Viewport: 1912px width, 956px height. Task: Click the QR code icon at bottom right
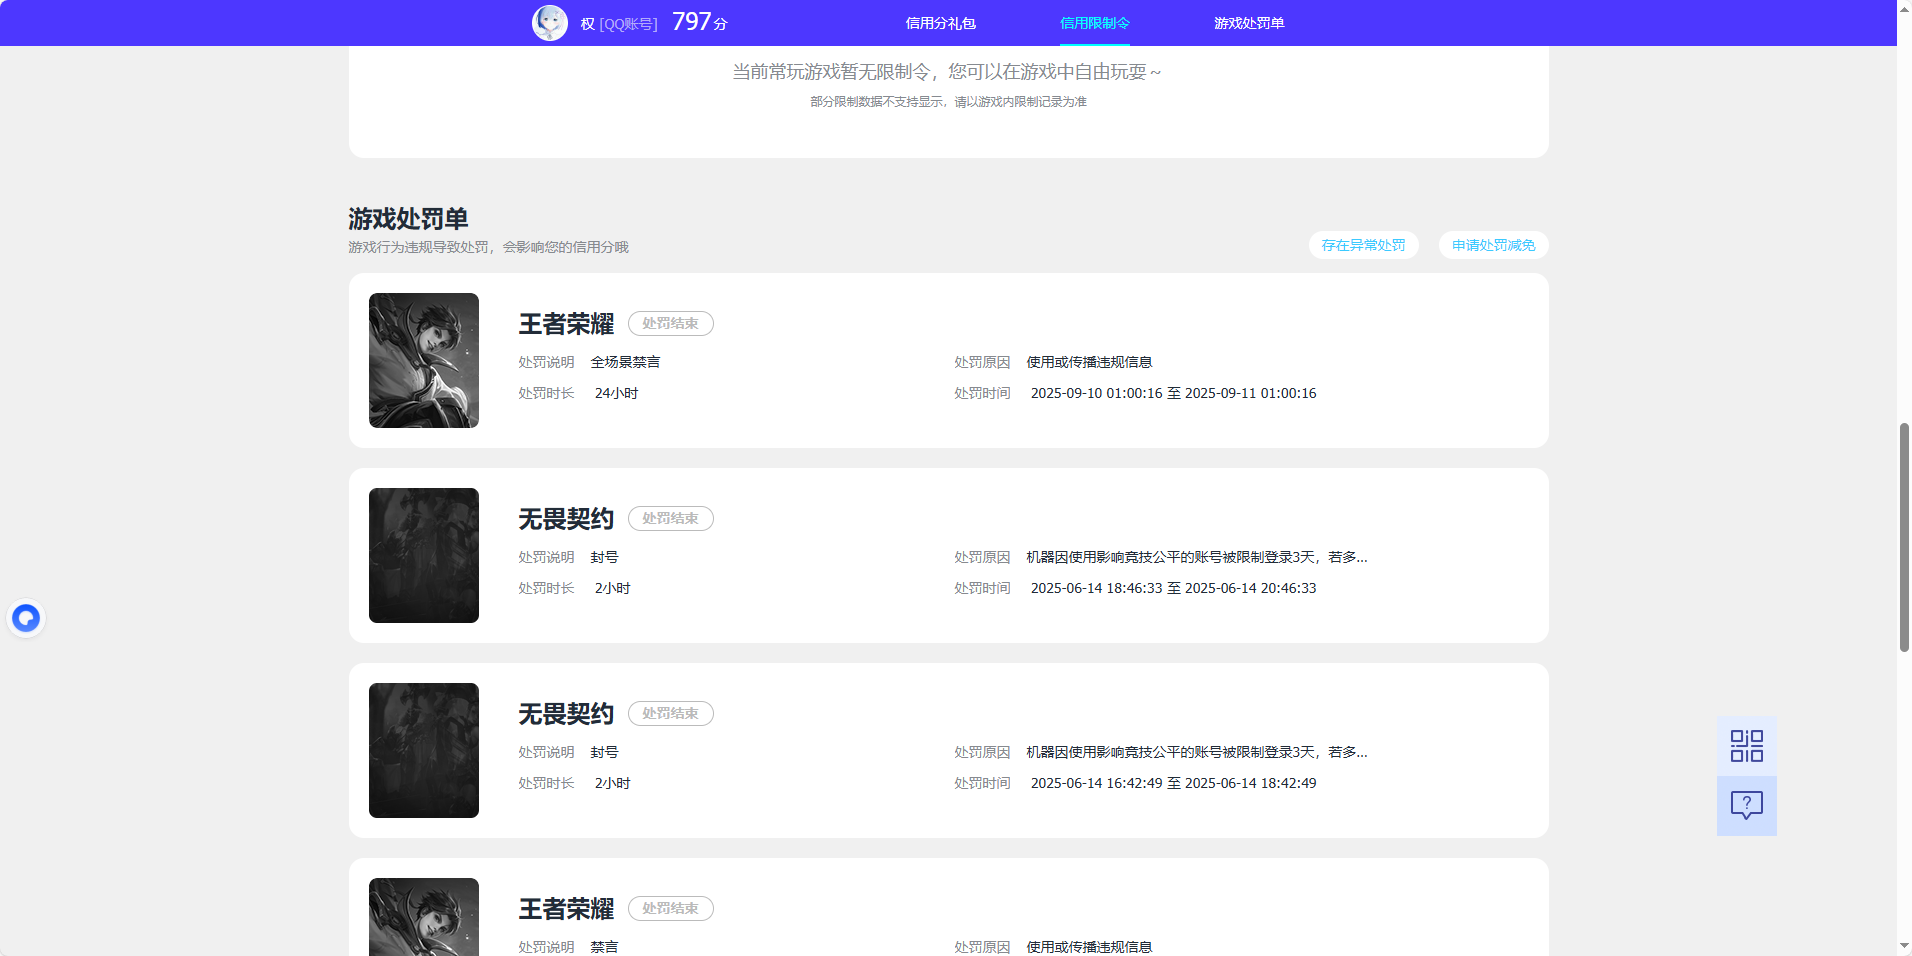tap(1745, 745)
